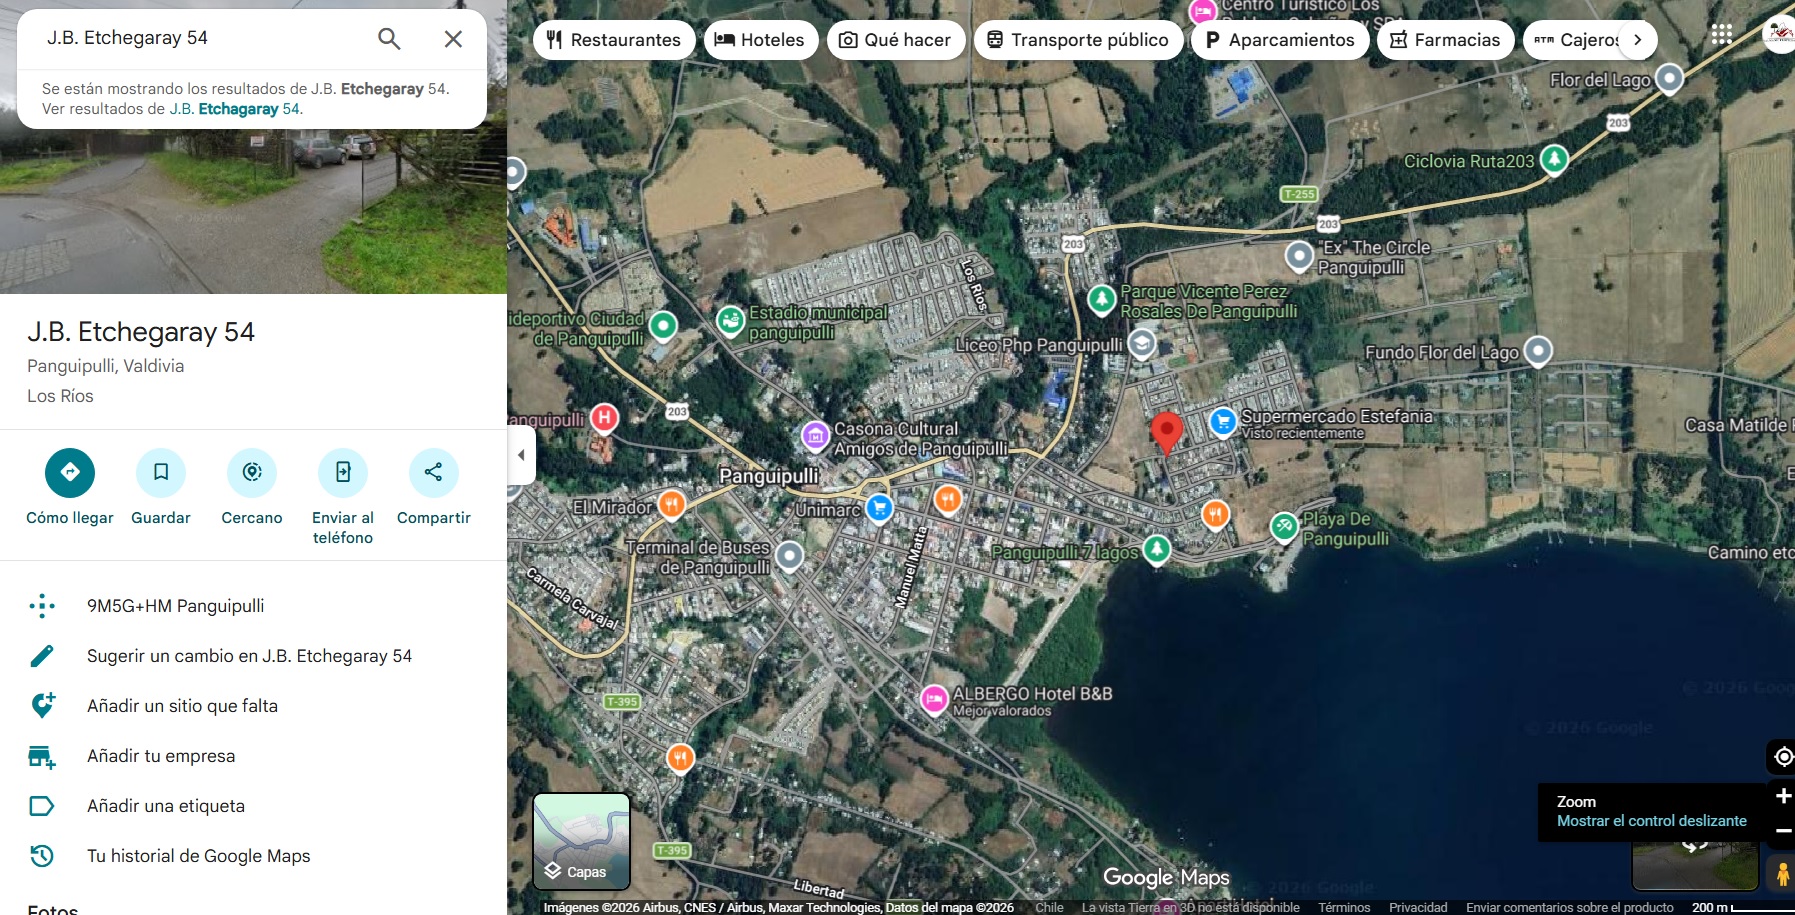Click Panguipulli 7 lagos park marker
The image size is (1795, 915).
(x=1157, y=548)
